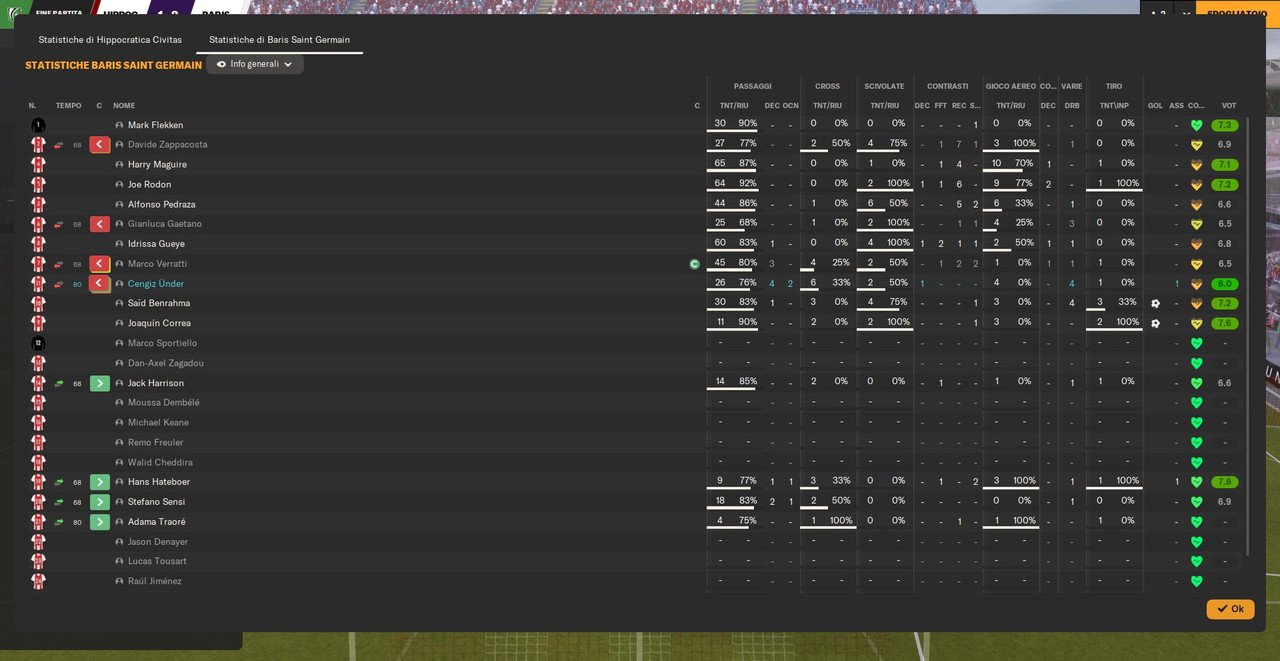Click the 8.0 rating of Cengiz Ünder
The image size is (1280, 661).
tap(1225, 284)
